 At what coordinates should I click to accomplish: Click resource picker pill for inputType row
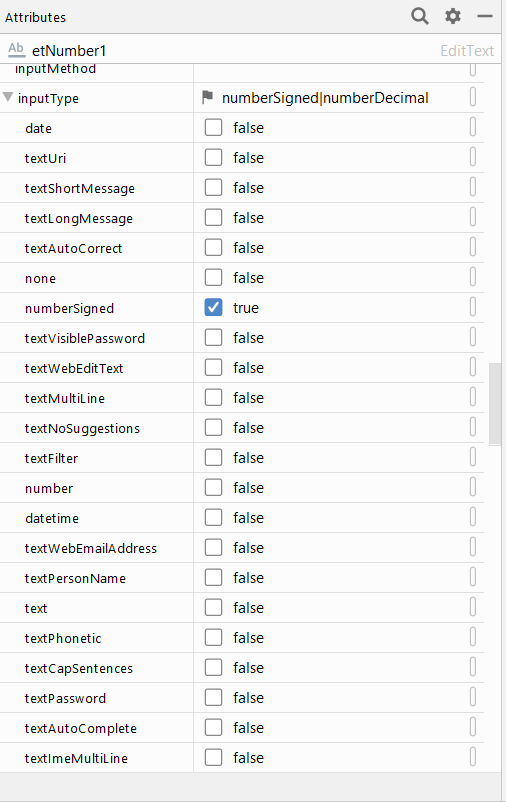tap(473, 97)
